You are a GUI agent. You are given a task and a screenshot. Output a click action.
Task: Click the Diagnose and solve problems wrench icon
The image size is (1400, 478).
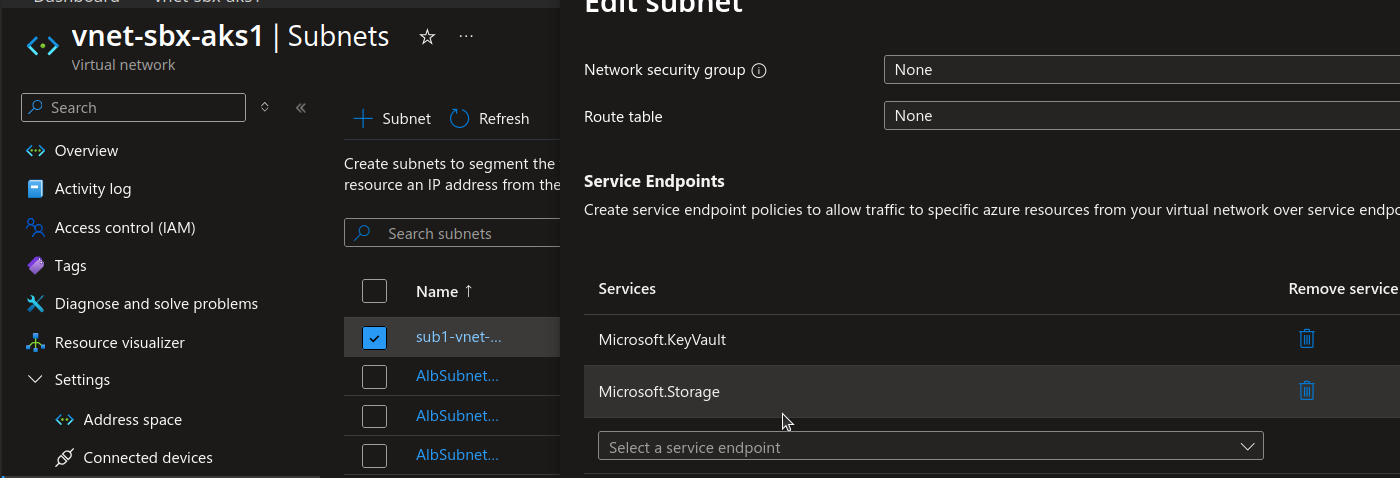pos(36,303)
